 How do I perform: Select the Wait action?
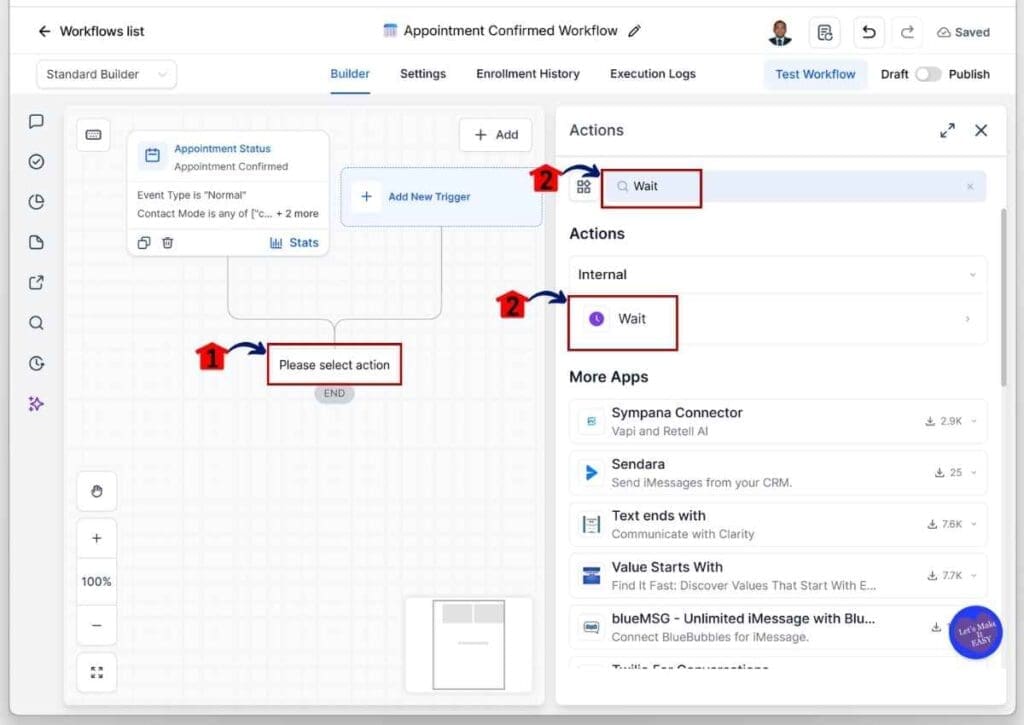[x=777, y=319]
